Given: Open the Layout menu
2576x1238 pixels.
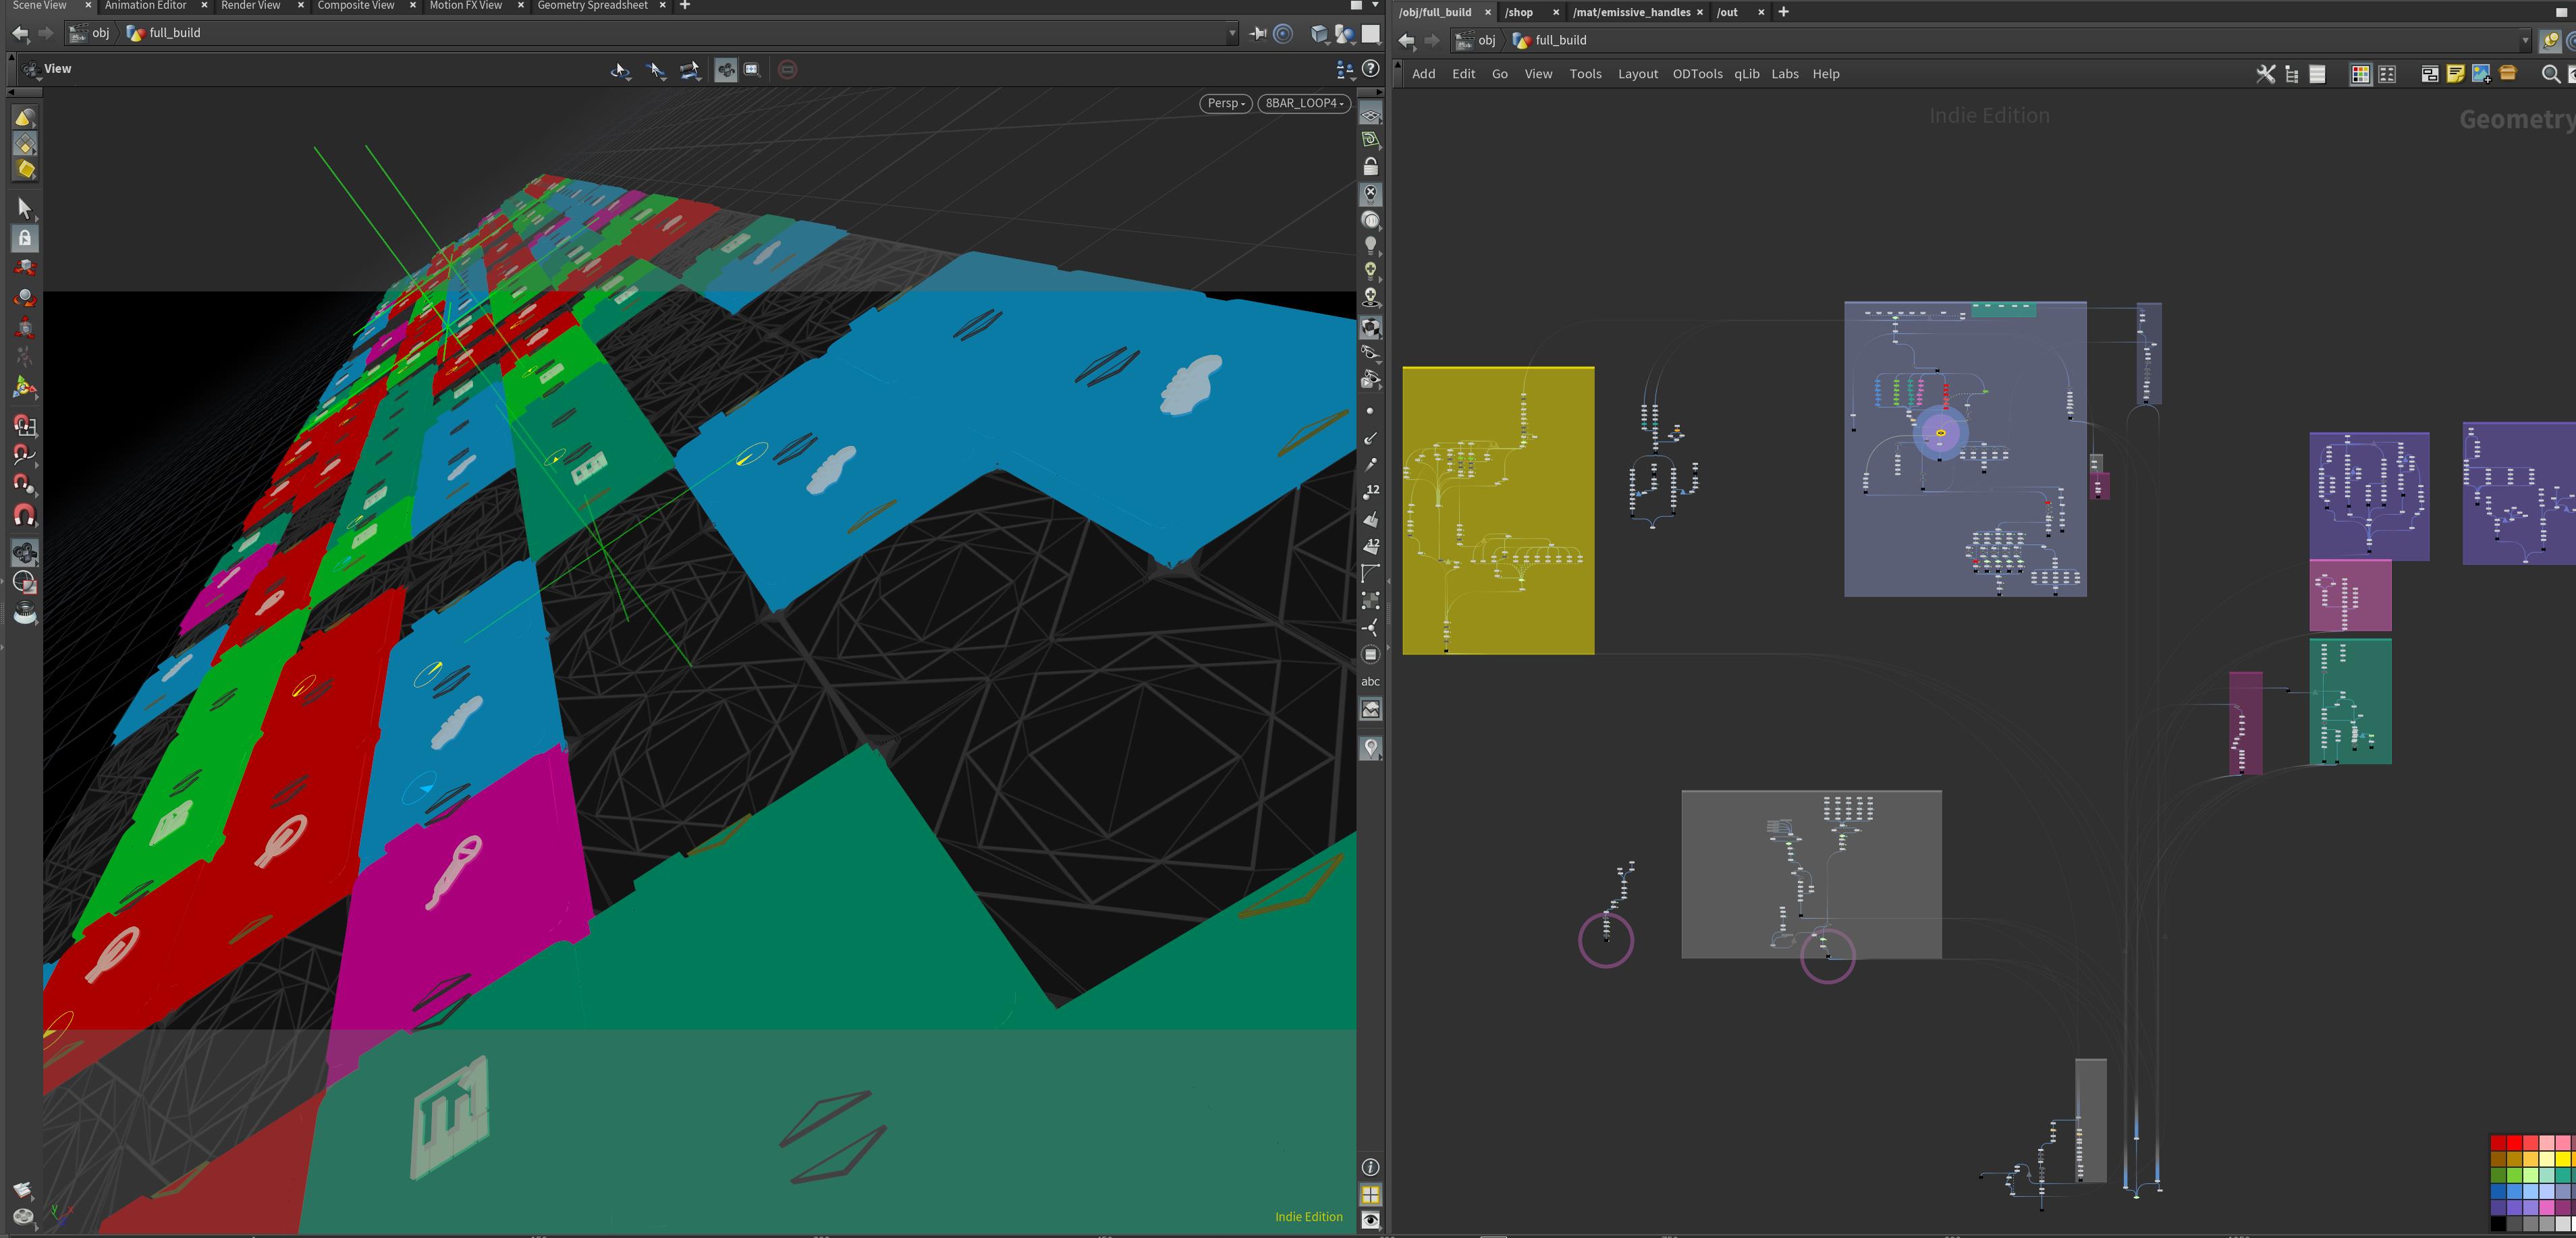Looking at the screenshot, I should click(x=1637, y=74).
